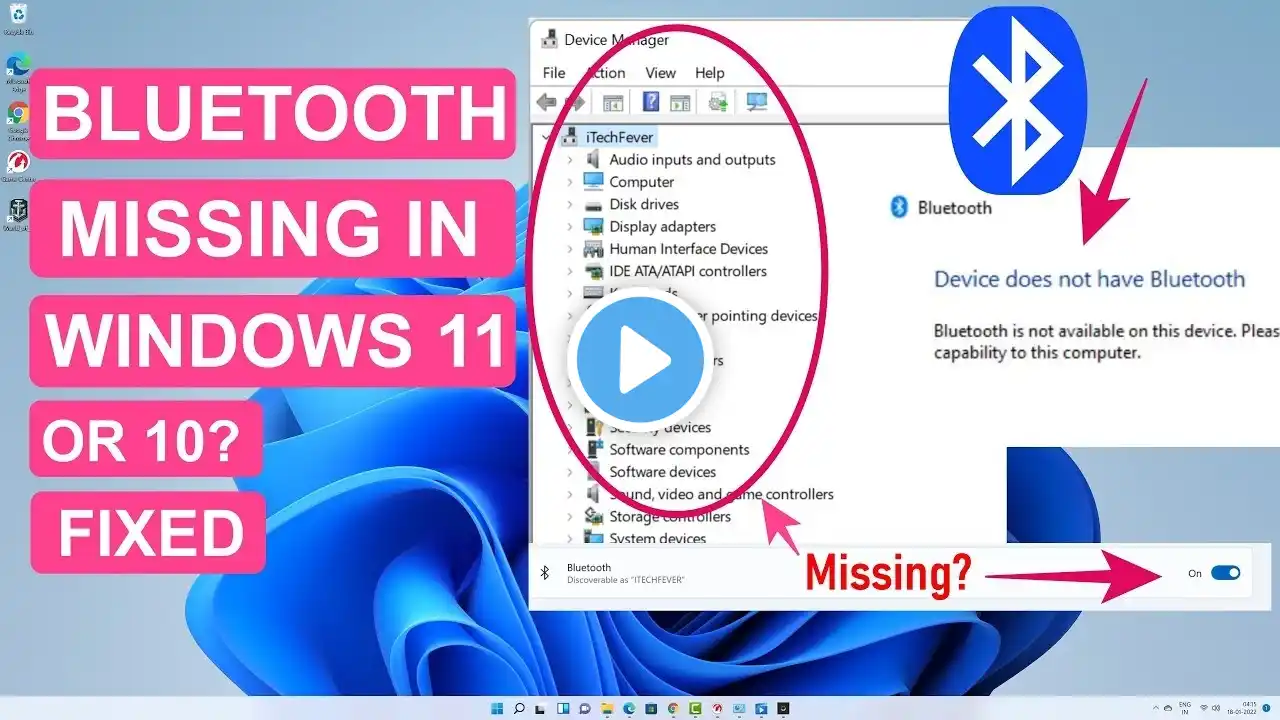The image size is (1280, 720).
Task: Click the large blue play button
Action: point(640,359)
